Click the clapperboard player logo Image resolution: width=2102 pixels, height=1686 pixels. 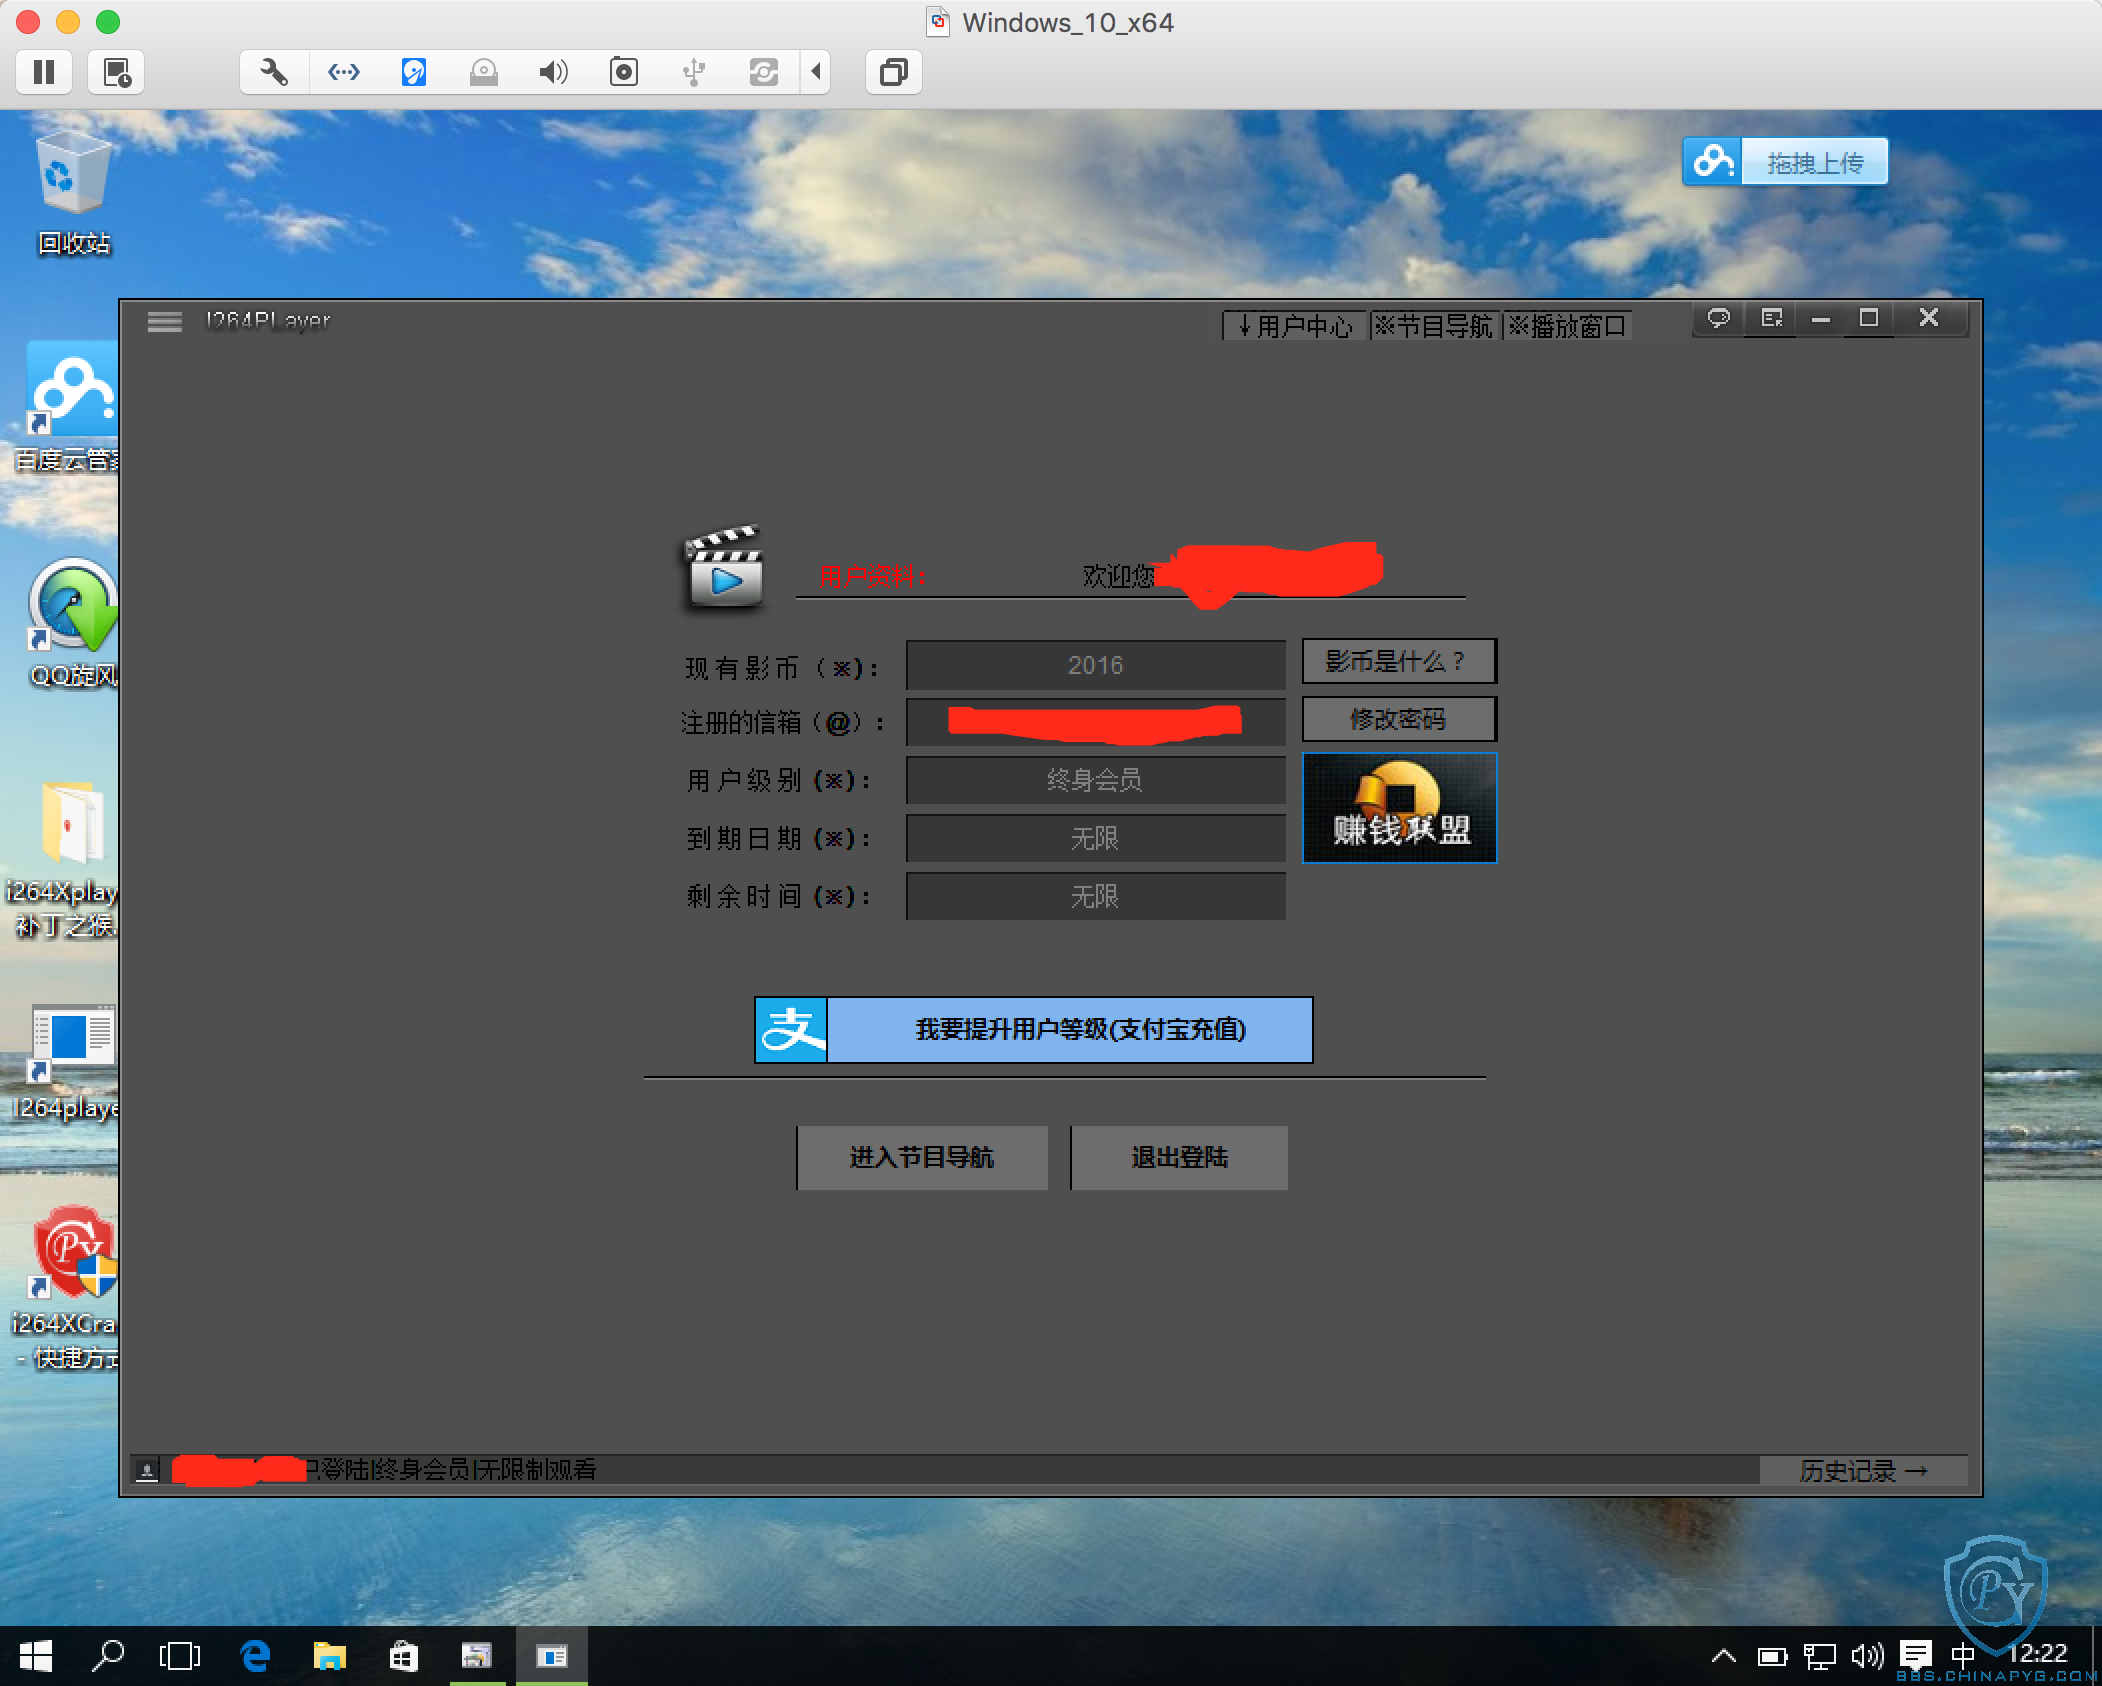[x=724, y=566]
